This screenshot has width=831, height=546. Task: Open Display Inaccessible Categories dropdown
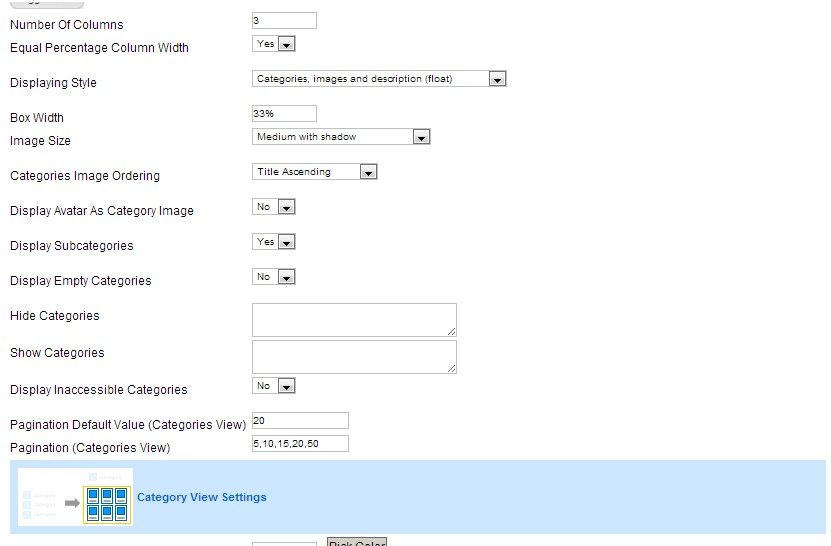274,386
